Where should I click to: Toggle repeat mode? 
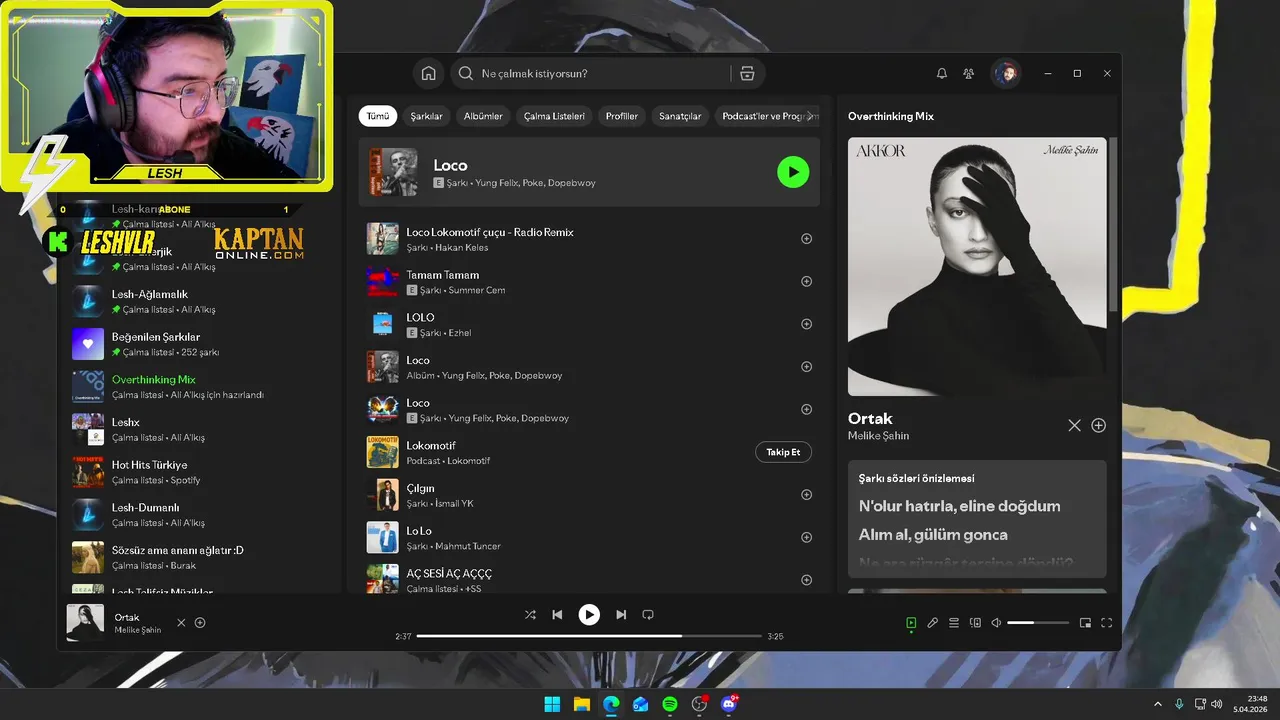coord(648,615)
